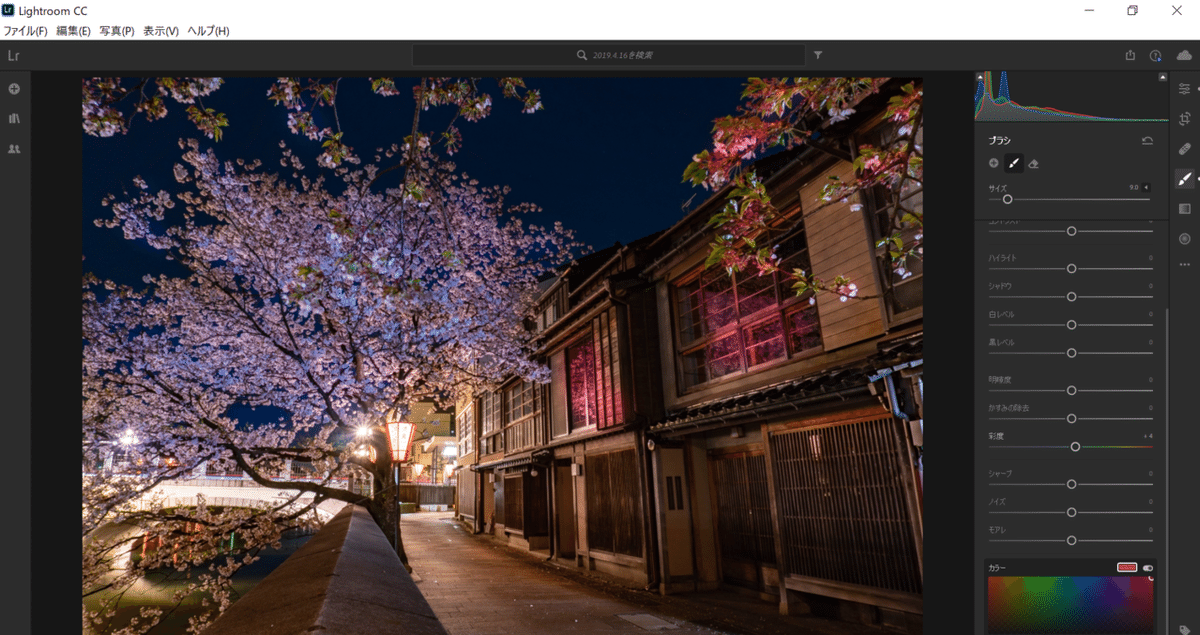This screenshot has height=635, width=1200.
Task: Adjust the 黒レベル slider handle
Action: [1071, 353]
